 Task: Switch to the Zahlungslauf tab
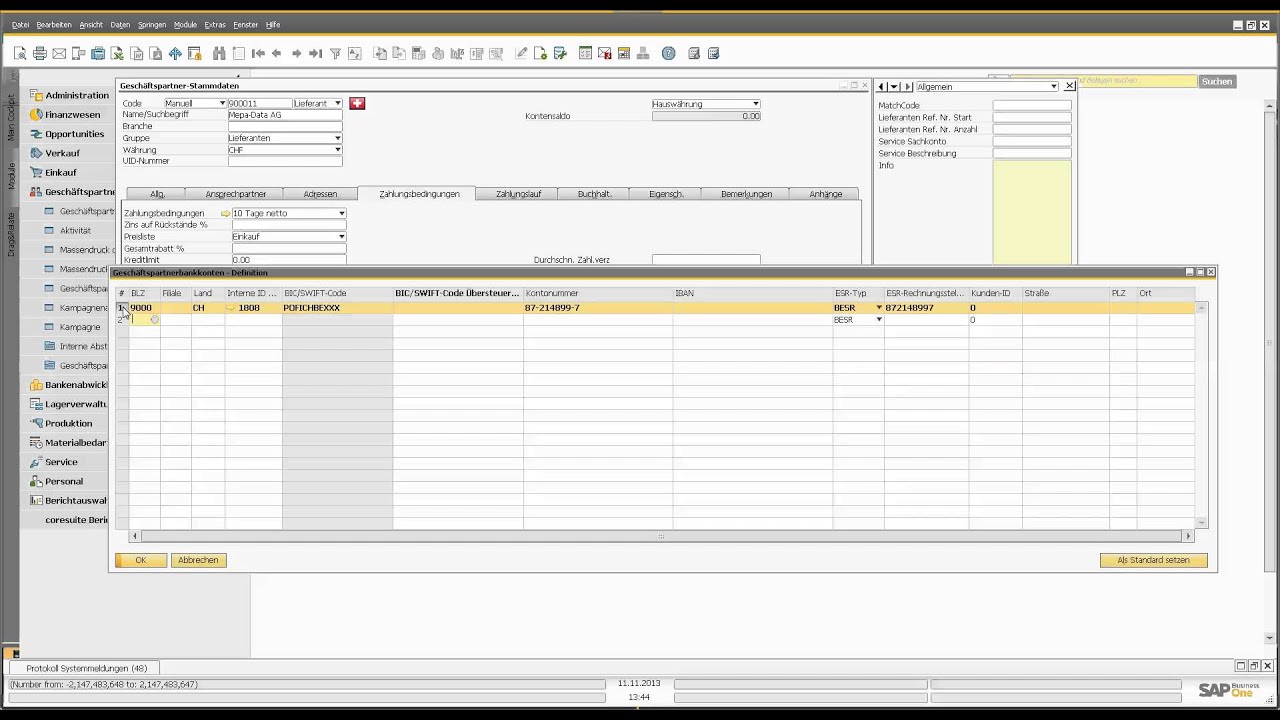tap(518, 194)
